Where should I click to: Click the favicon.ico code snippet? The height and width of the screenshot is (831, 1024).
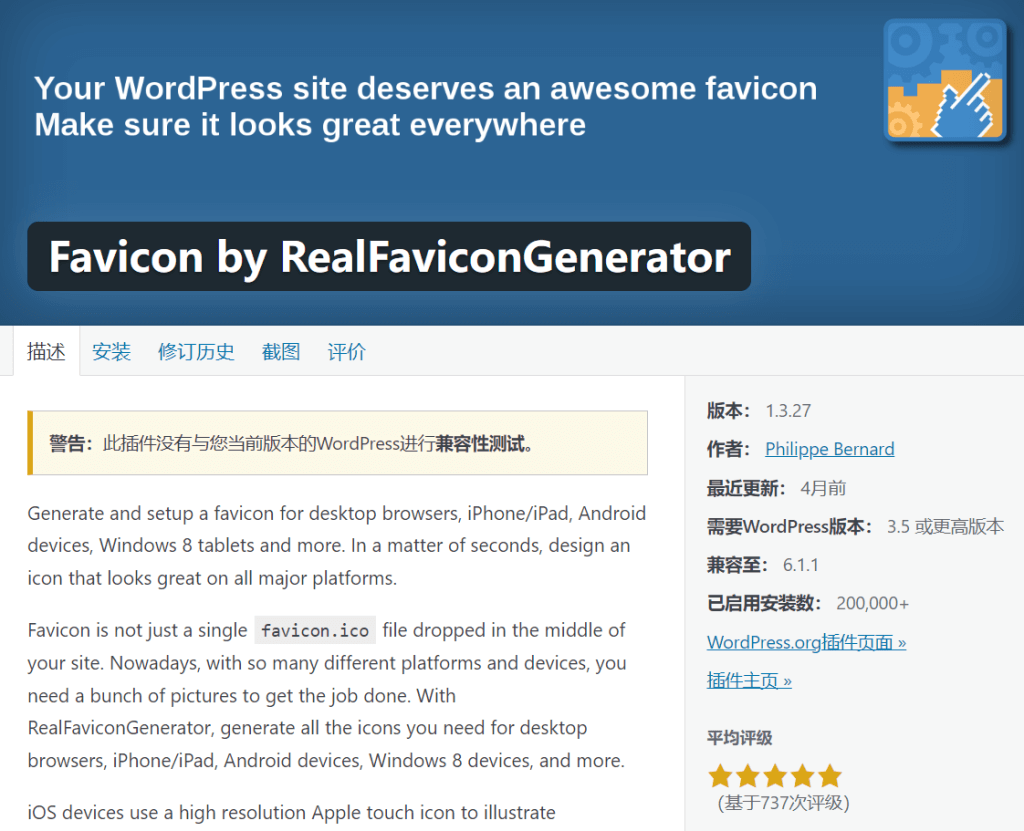[315, 630]
